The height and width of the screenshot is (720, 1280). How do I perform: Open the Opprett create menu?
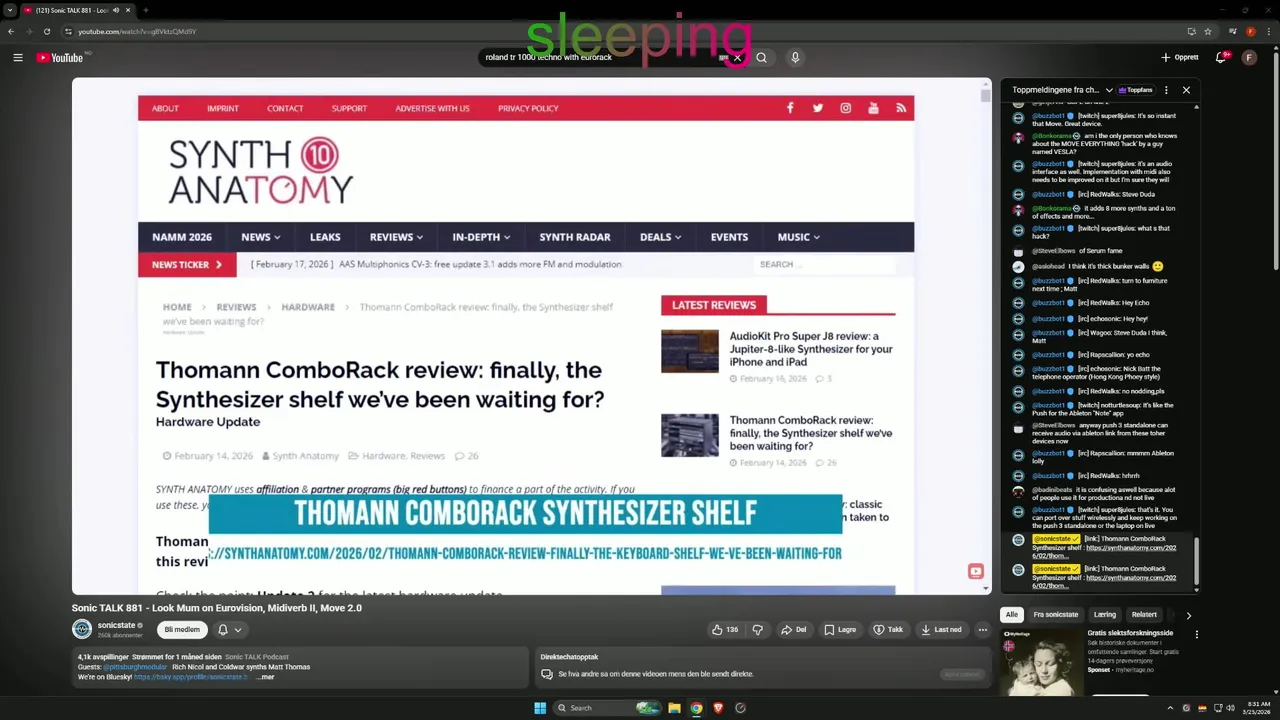coord(1179,58)
